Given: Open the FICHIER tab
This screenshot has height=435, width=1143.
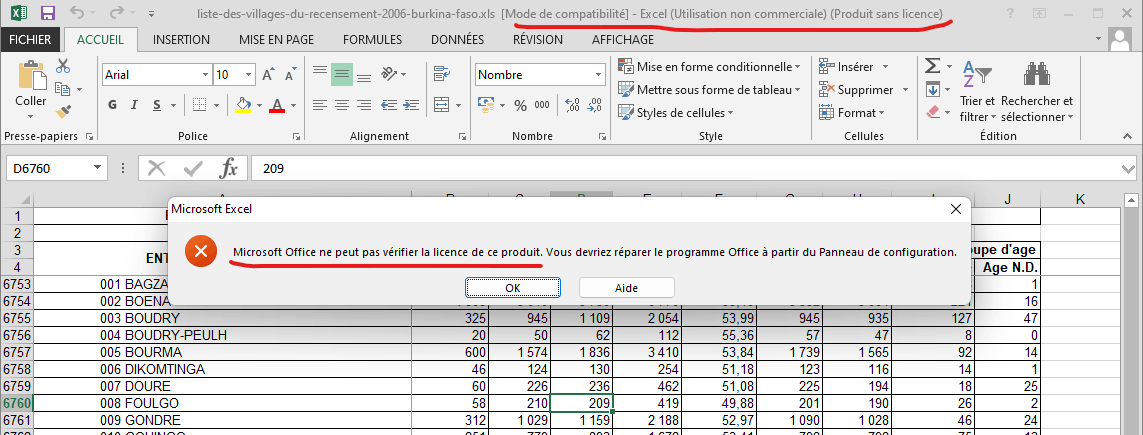Looking at the screenshot, I should [30, 40].
